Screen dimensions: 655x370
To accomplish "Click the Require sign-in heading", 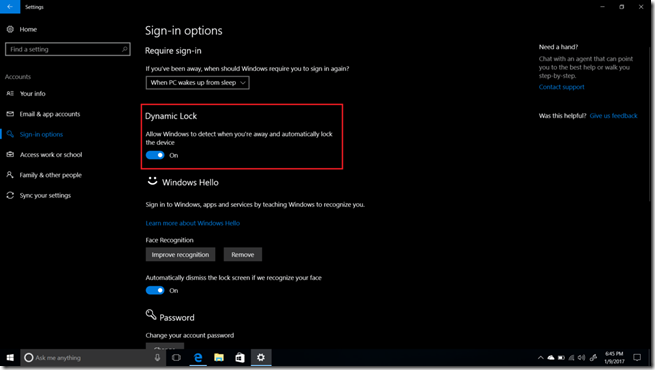I will (x=173, y=51).
